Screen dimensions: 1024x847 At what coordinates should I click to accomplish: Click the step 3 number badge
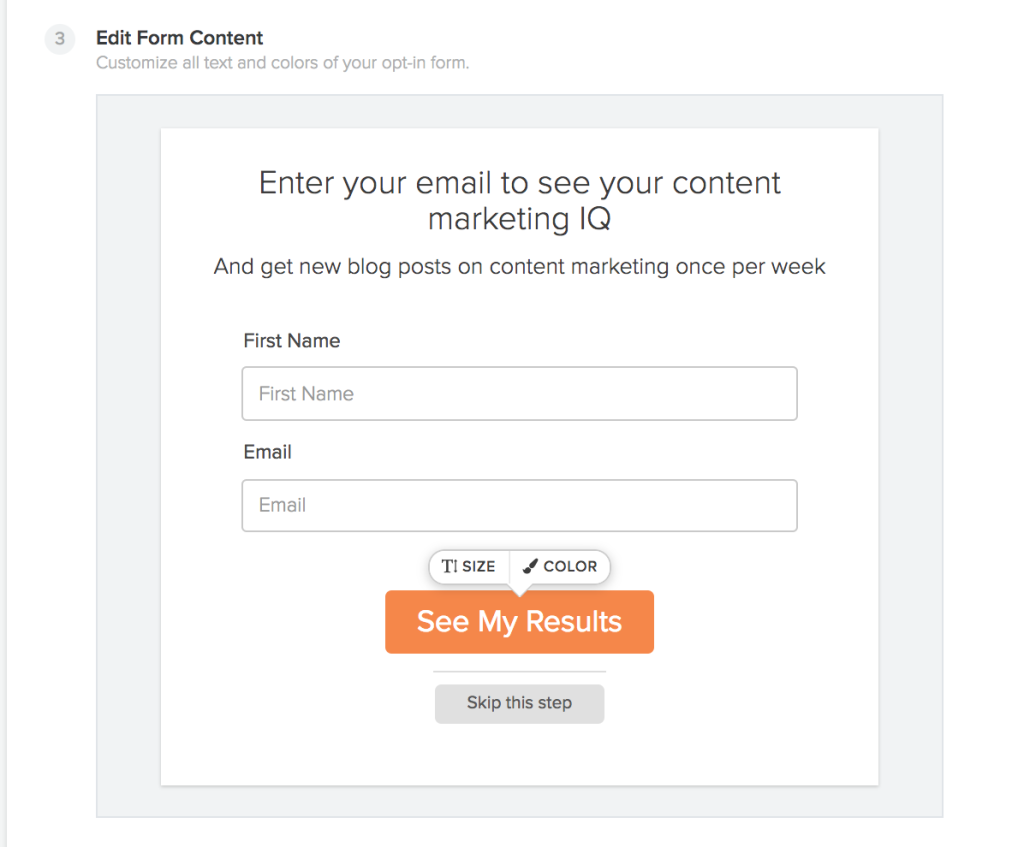point(59,39)
